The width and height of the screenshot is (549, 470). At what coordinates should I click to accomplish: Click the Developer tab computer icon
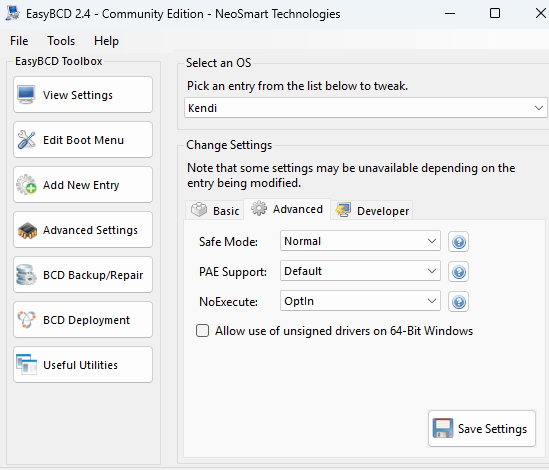pyautogui.click(x=343, y=210)
